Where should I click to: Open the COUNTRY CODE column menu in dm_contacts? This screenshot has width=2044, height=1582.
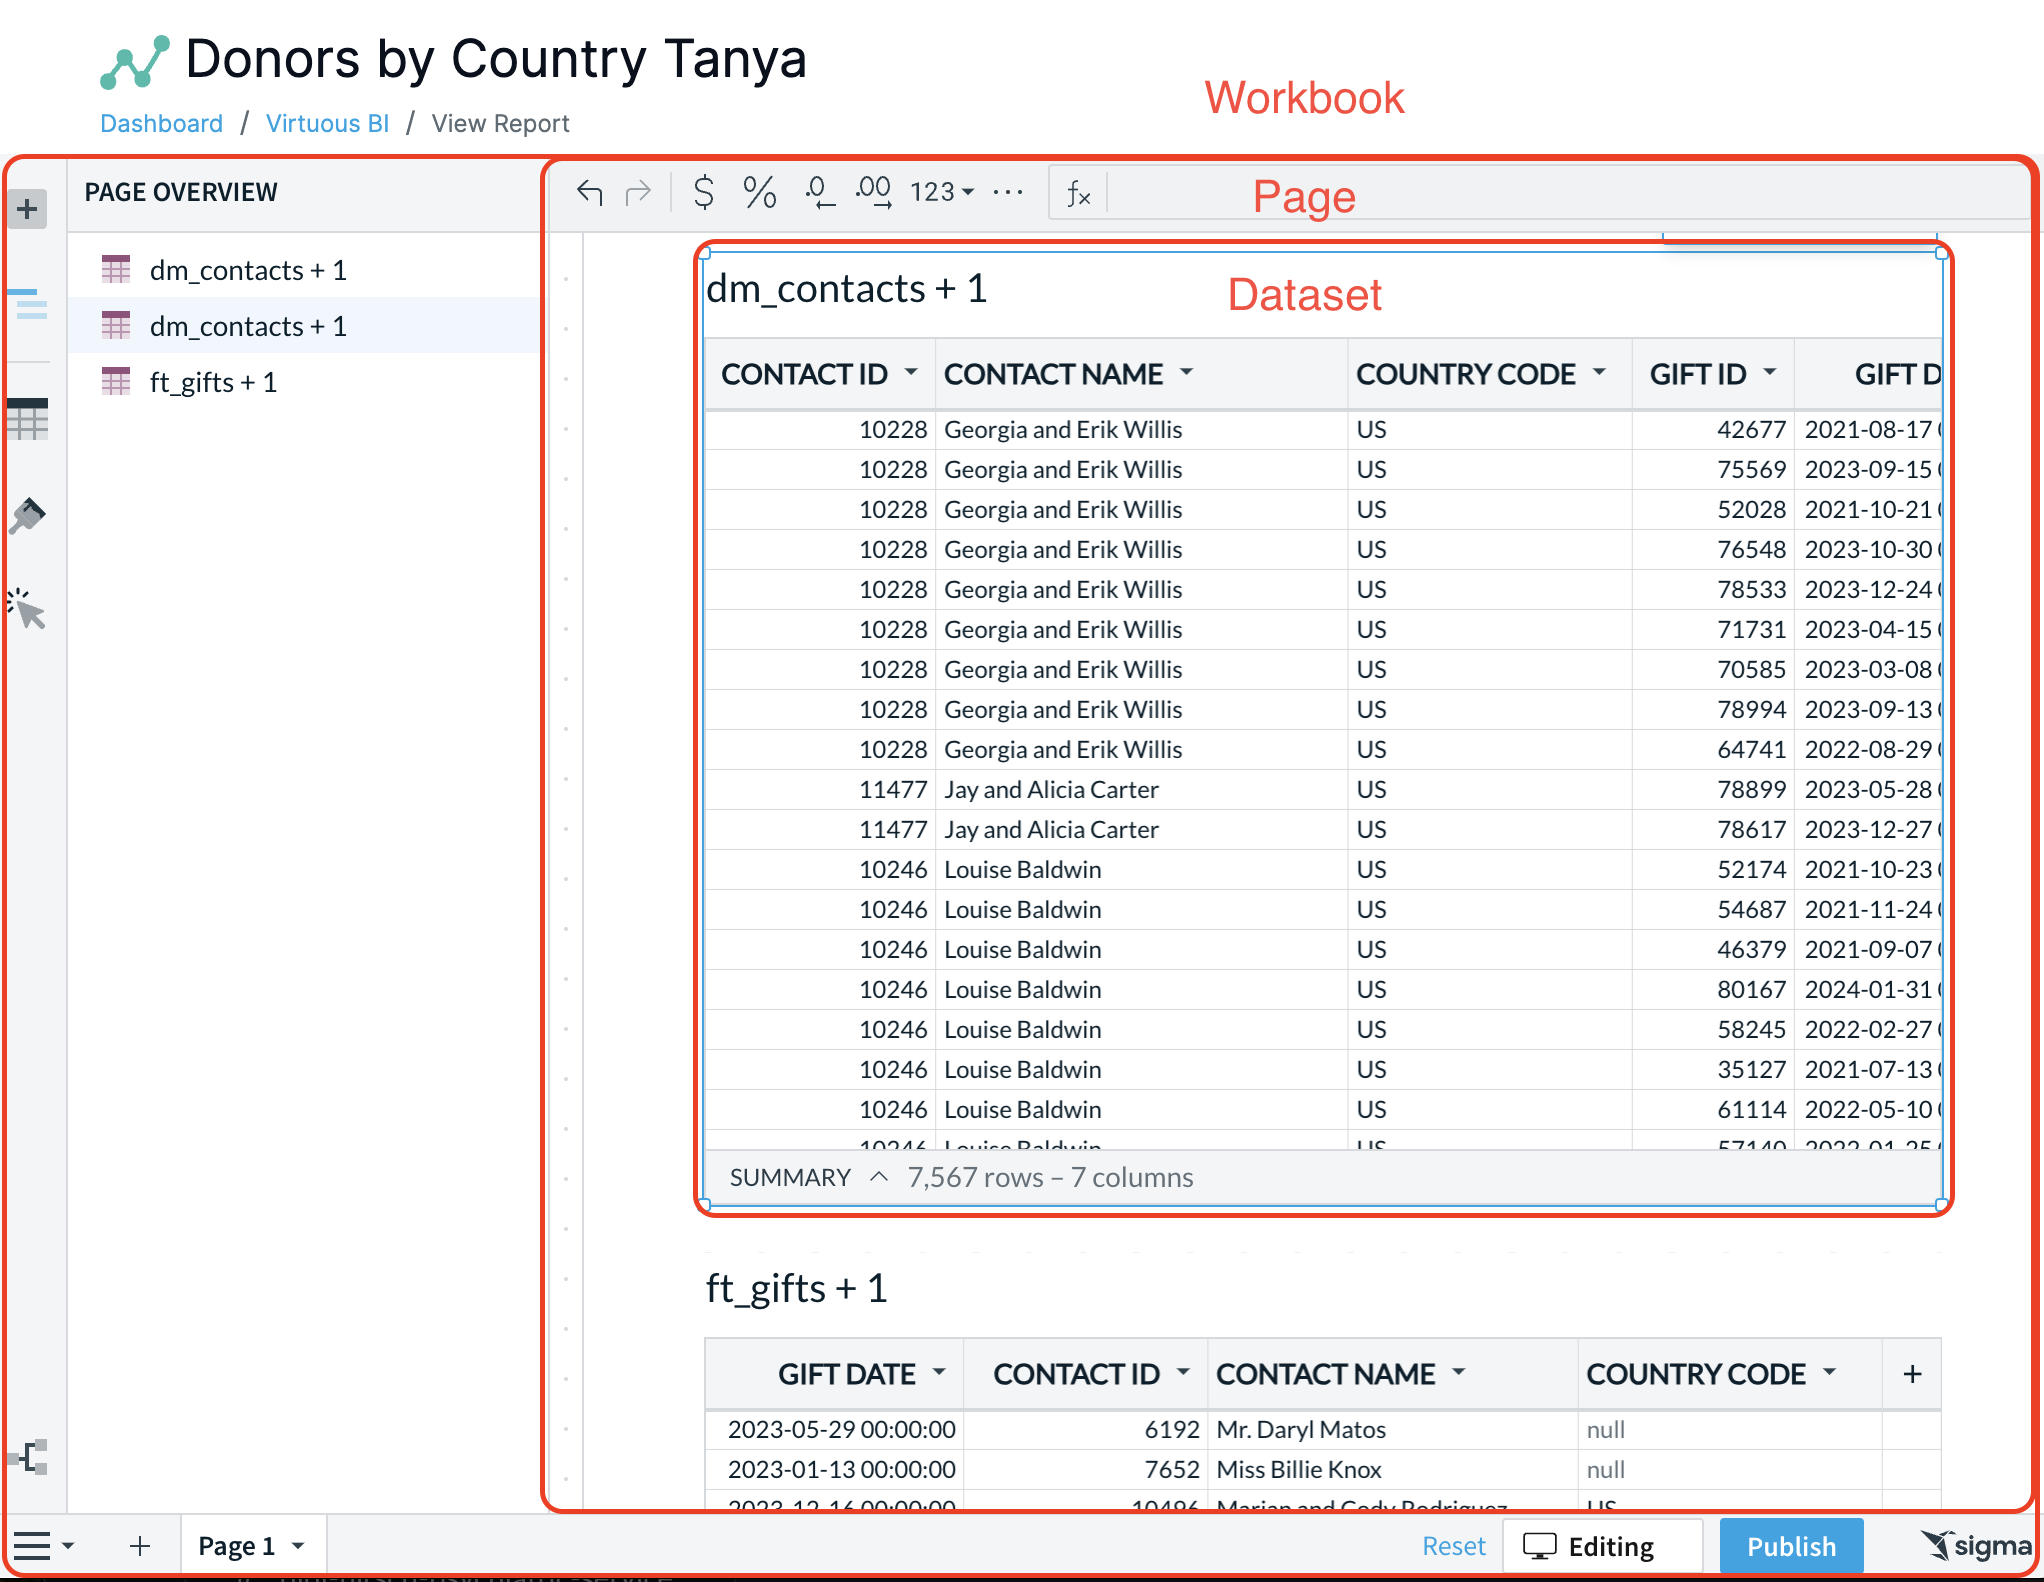(x=1599, y=372)
